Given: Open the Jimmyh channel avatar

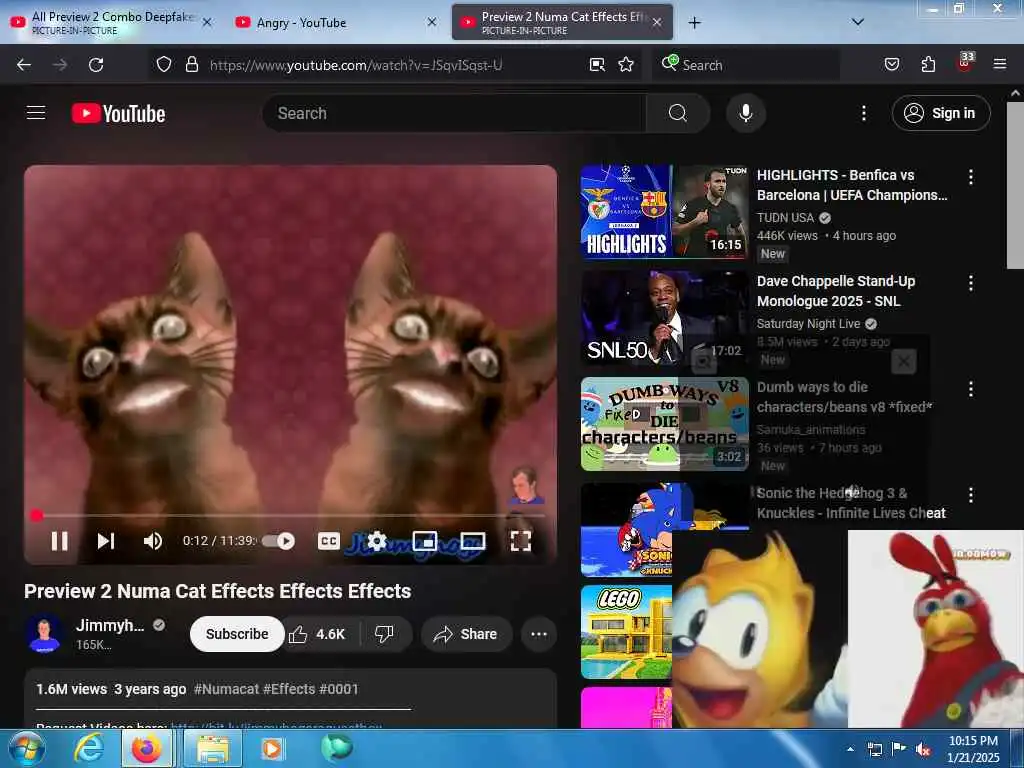Looking at the screenshot, I should pyautogui.click(x=44, y=634).
